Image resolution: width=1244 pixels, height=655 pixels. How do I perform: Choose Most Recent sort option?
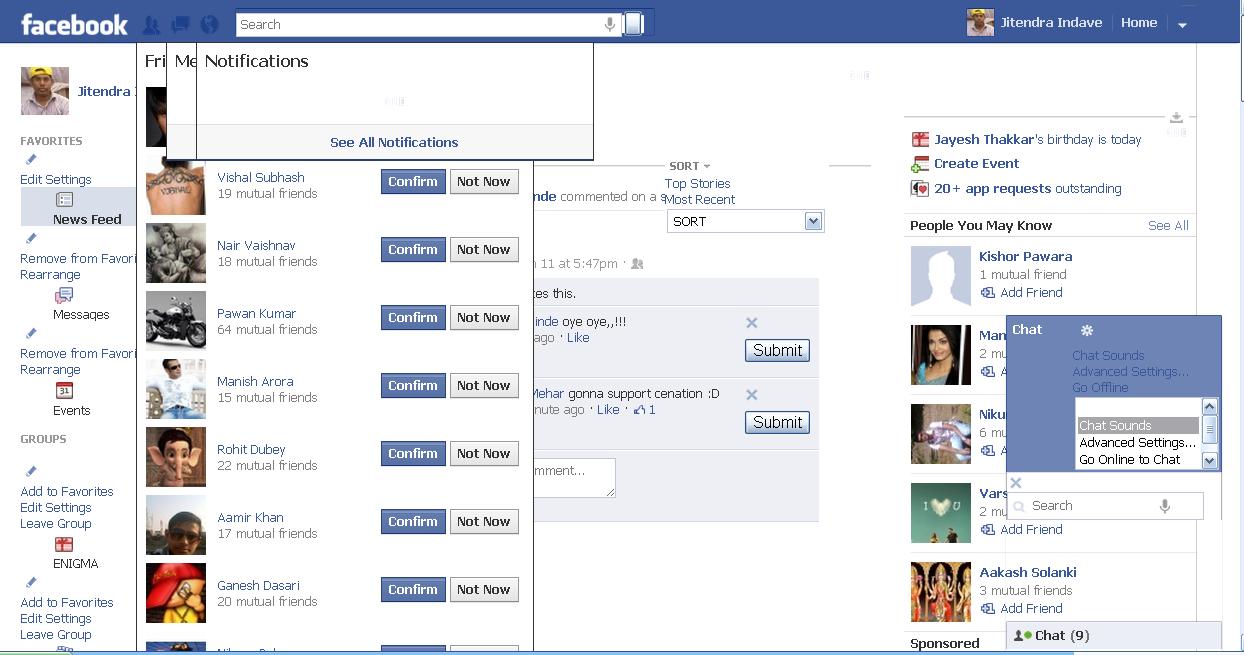tap(700, 200)
